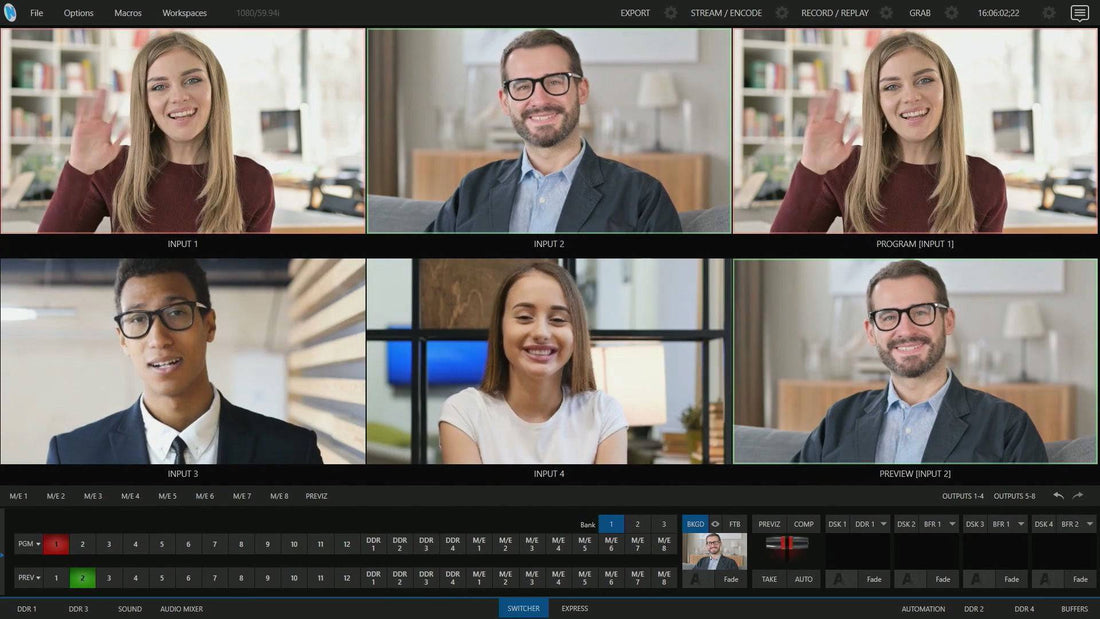Toggle PREVIZ button beside COMP
This screenshot has width=1100, height=619.
click(x=769, y=524)
